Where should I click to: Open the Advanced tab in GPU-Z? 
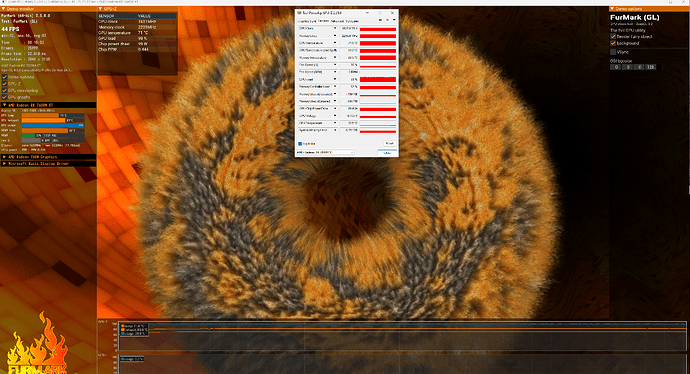337,21
